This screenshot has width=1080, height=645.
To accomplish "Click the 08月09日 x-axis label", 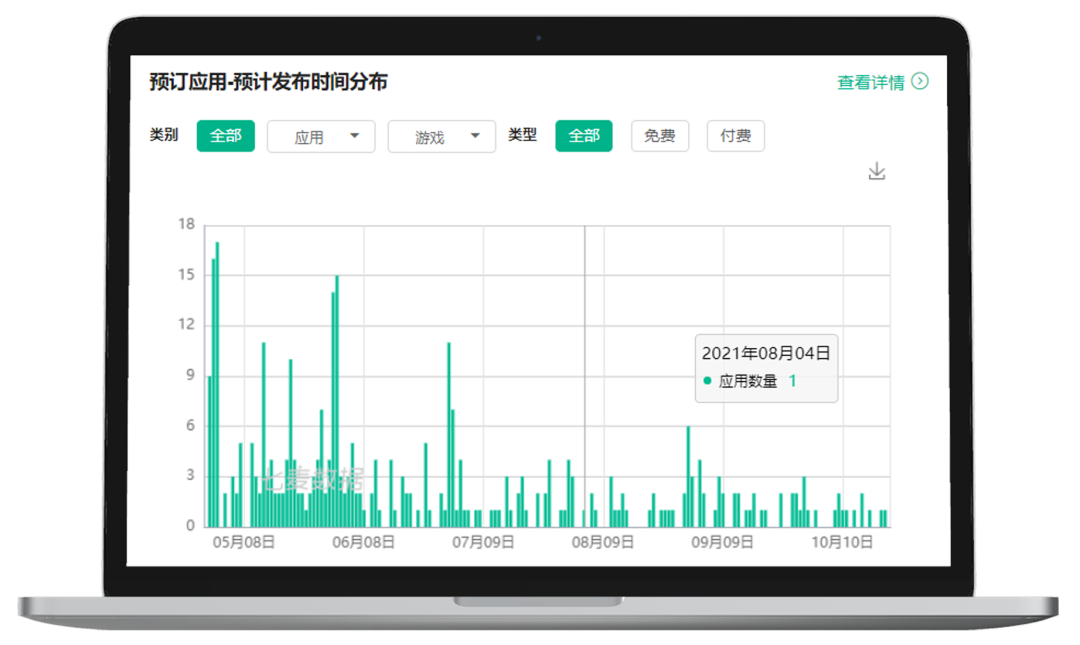I will pyautogui.click(x=603, y=542).
